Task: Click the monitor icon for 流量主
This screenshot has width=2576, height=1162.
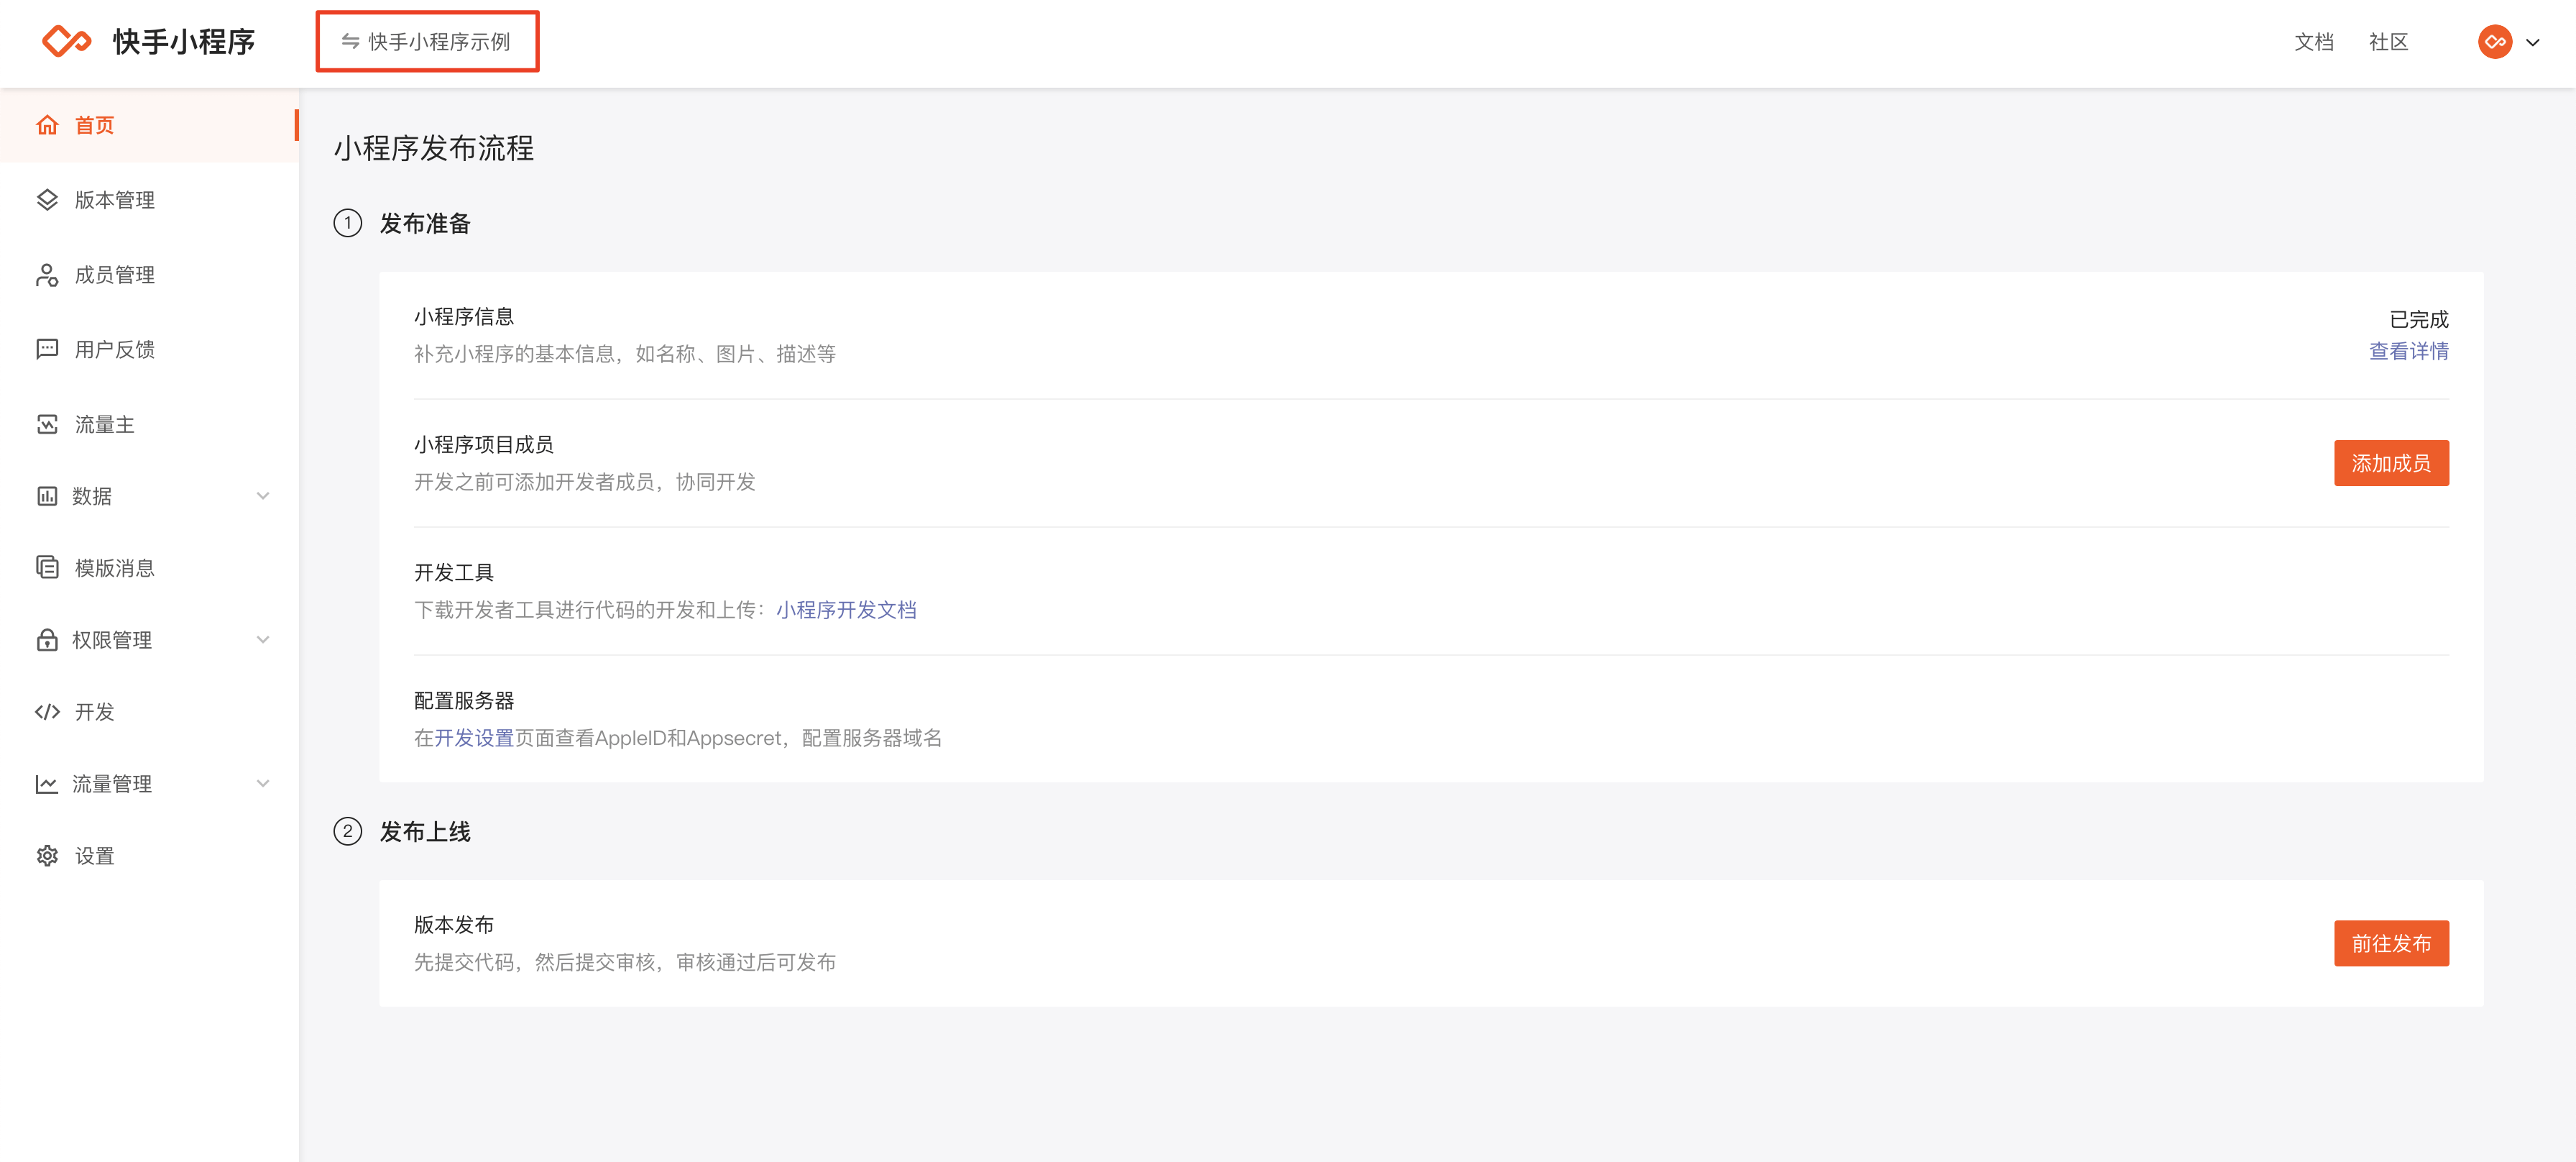Action: point(47,424)
